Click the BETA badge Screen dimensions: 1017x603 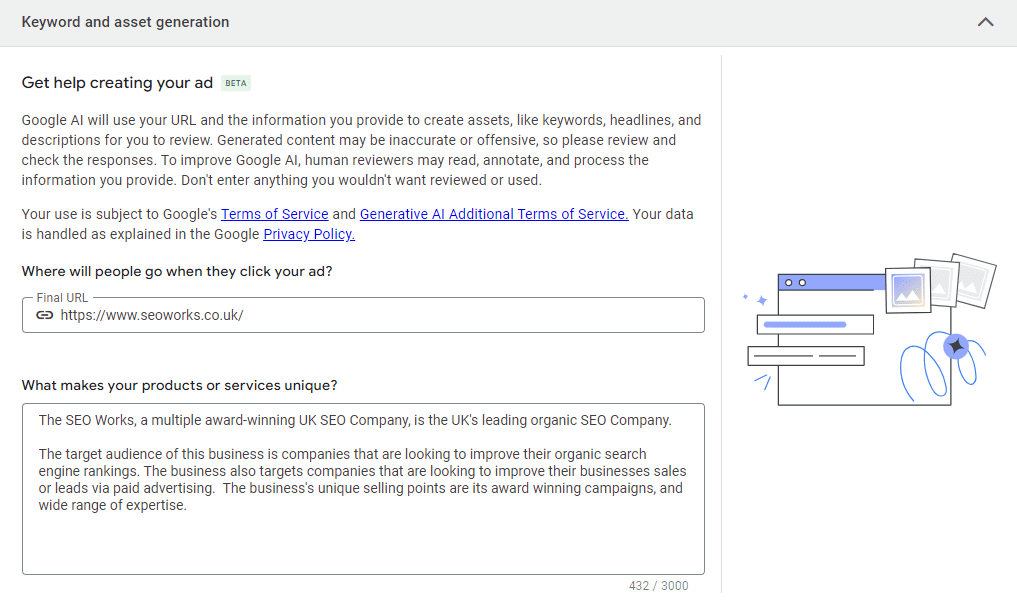[235, 83]
